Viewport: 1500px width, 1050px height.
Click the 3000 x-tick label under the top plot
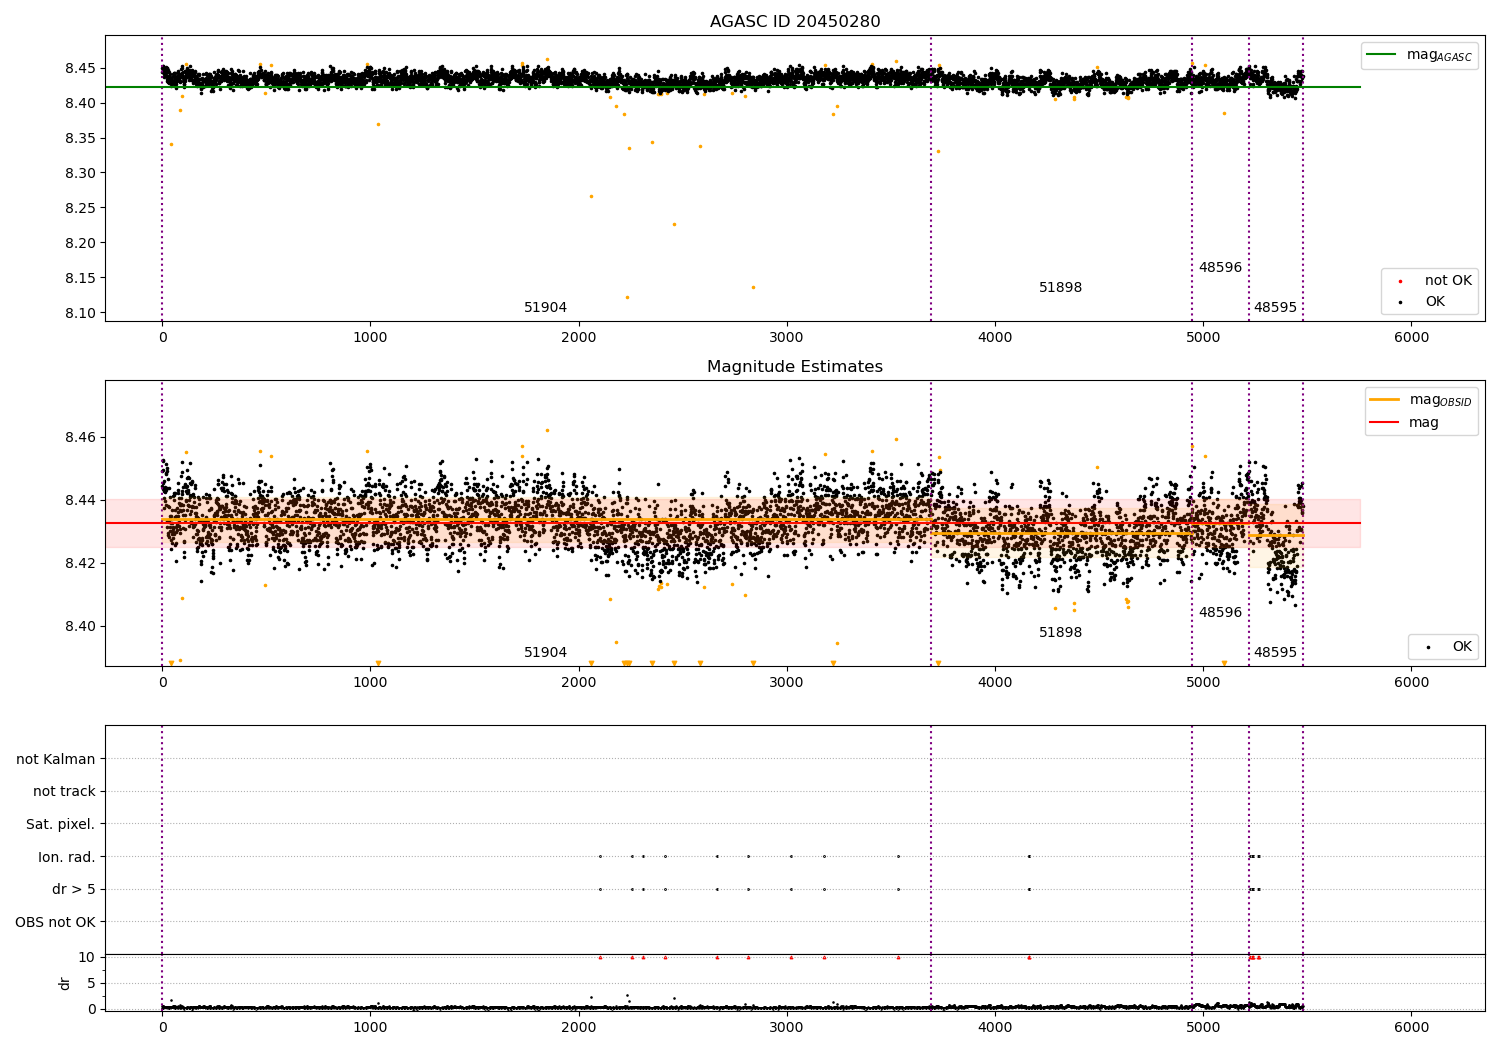click(x=787, y=338)
